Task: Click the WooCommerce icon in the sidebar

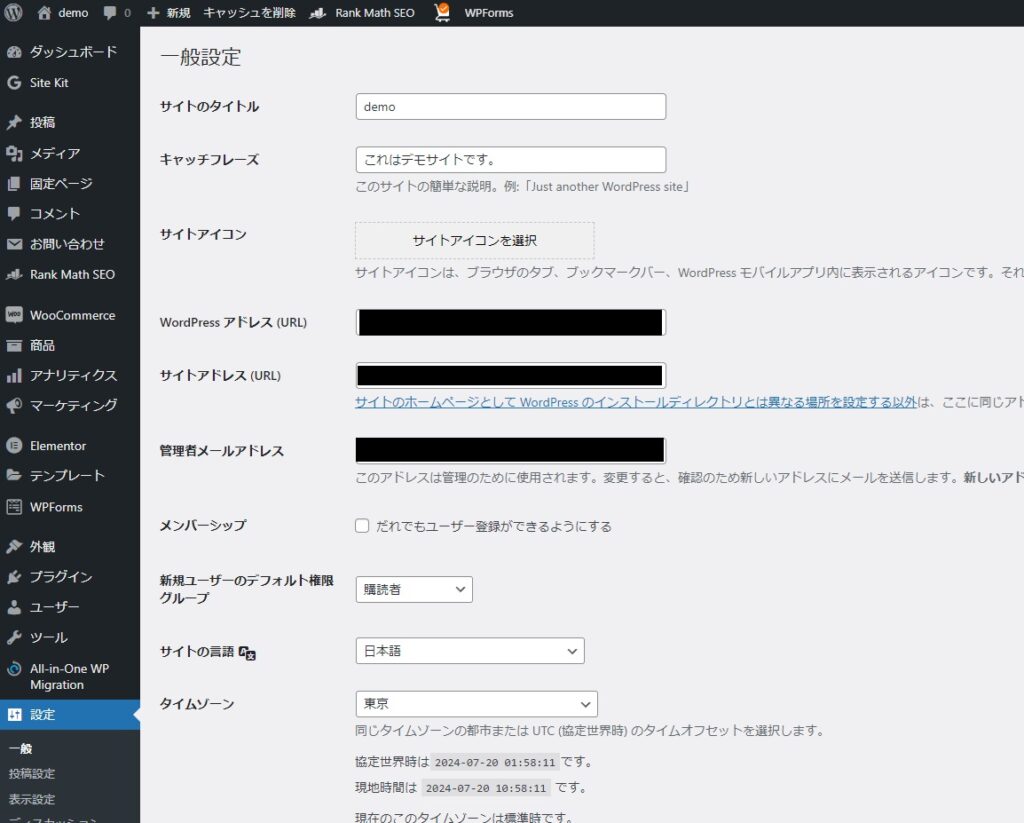Action: click(x=14, y=315)
